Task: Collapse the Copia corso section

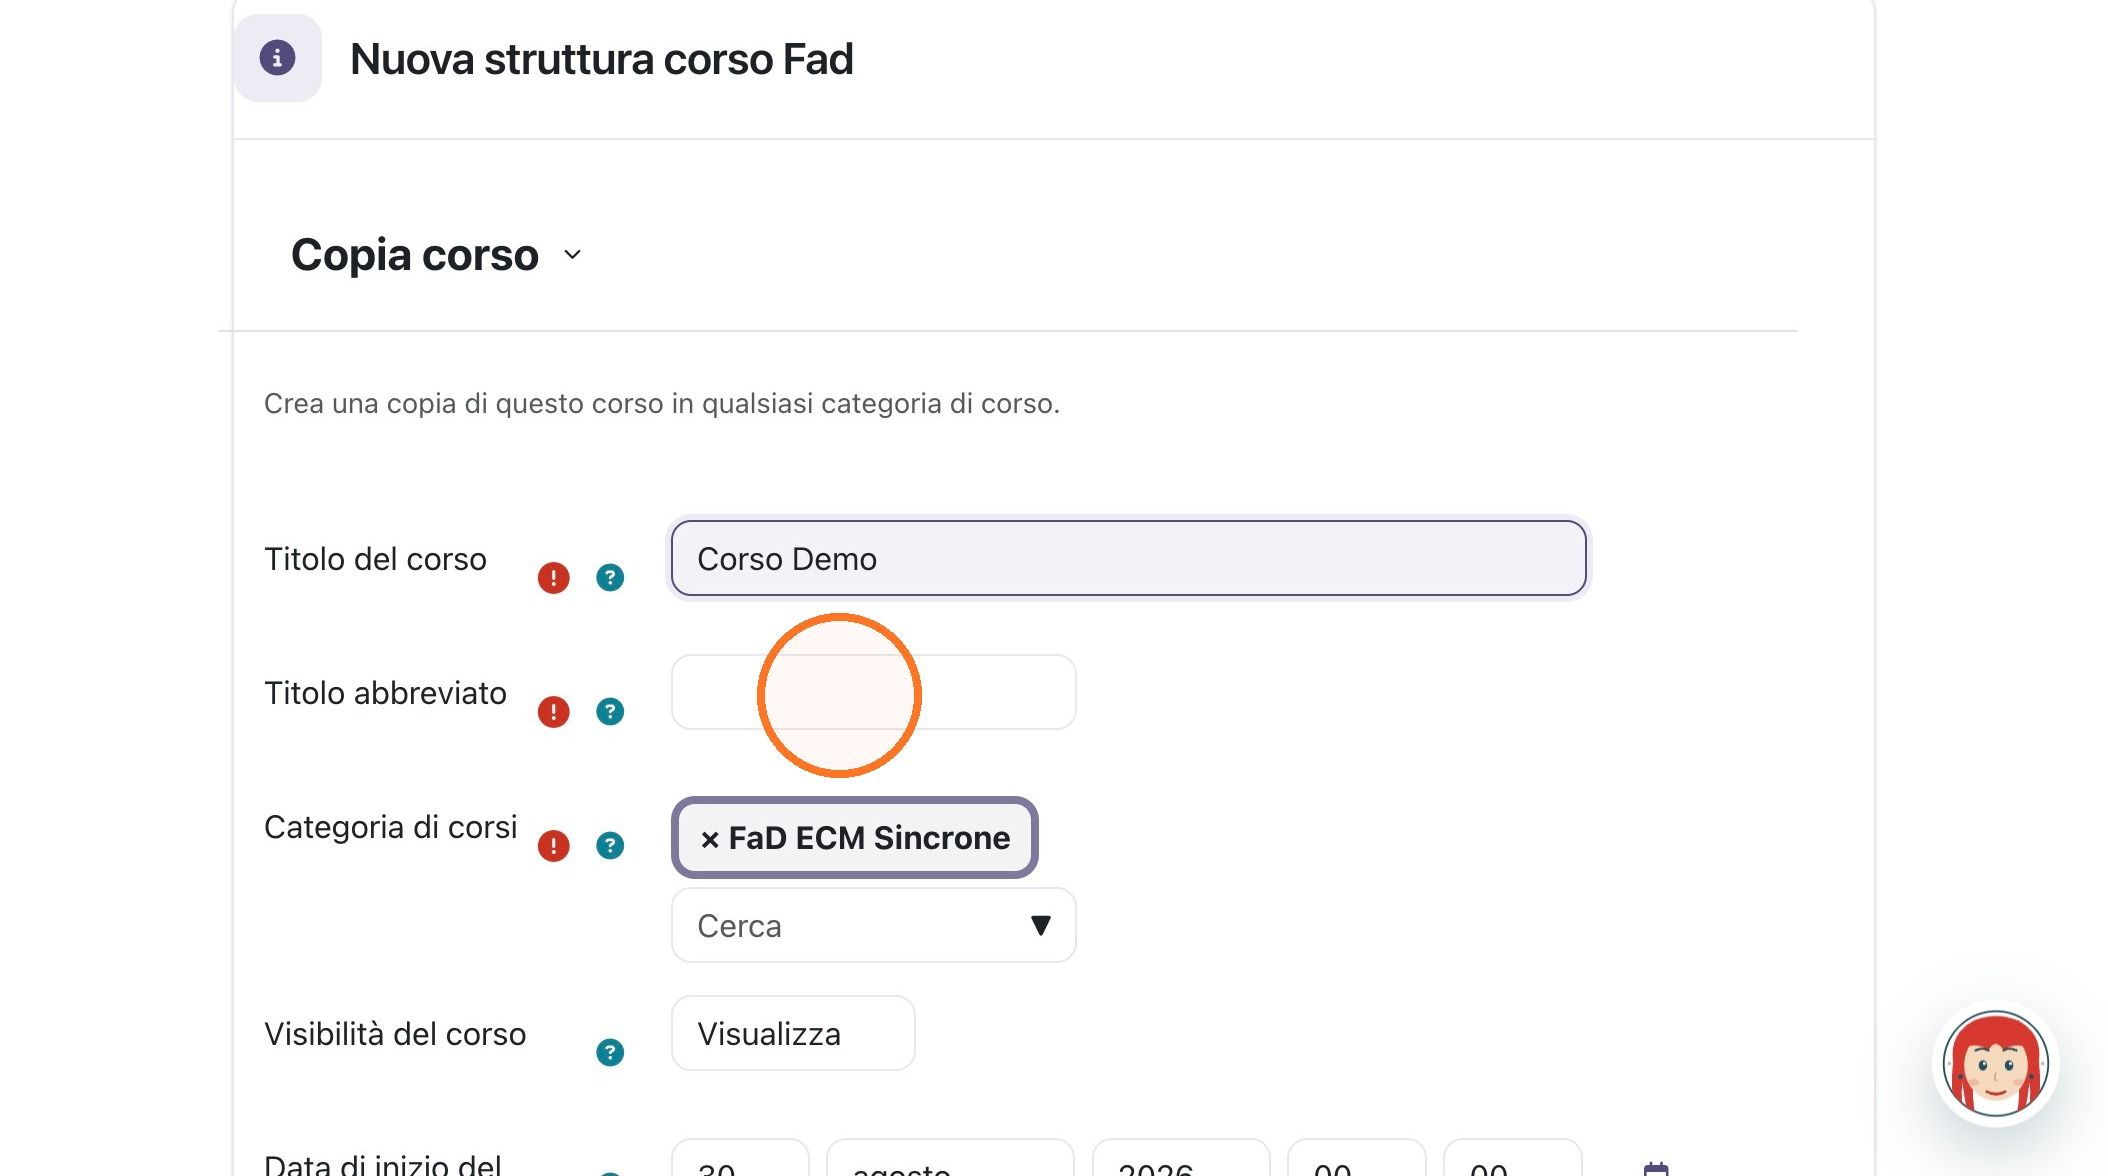Action: (x=572, y=255)
